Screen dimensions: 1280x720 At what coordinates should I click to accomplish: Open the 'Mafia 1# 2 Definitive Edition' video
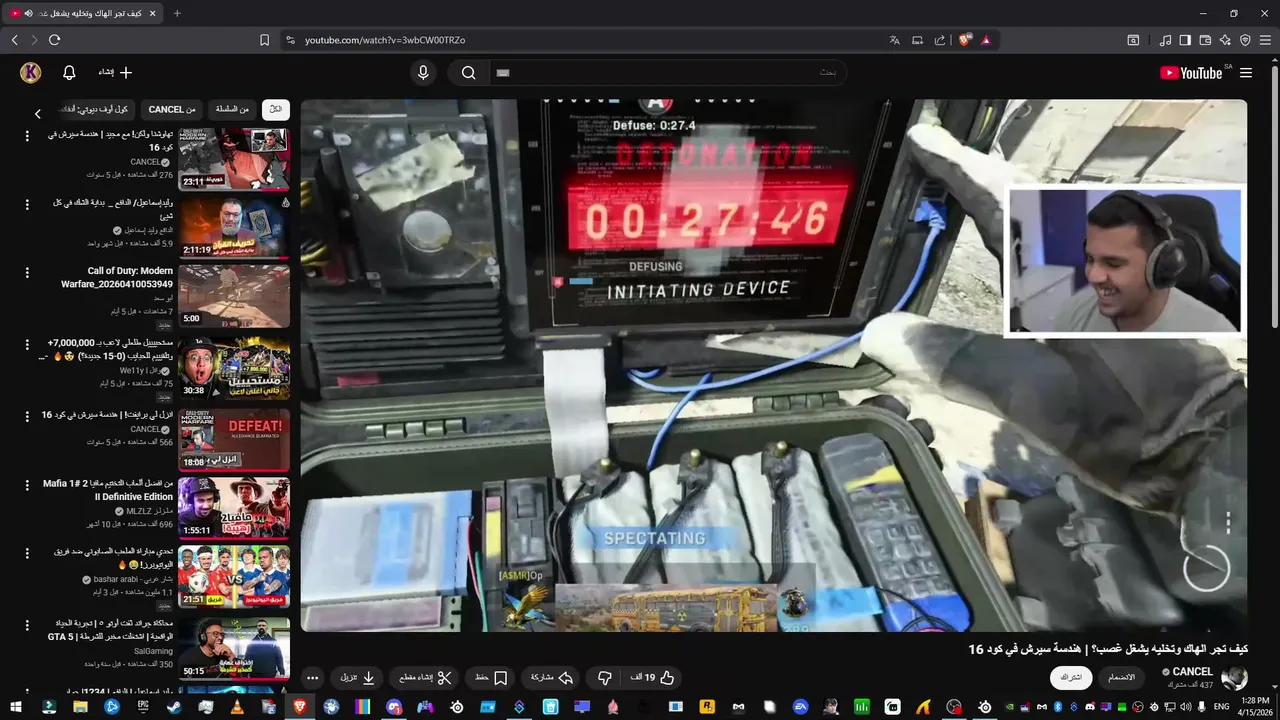108,490
